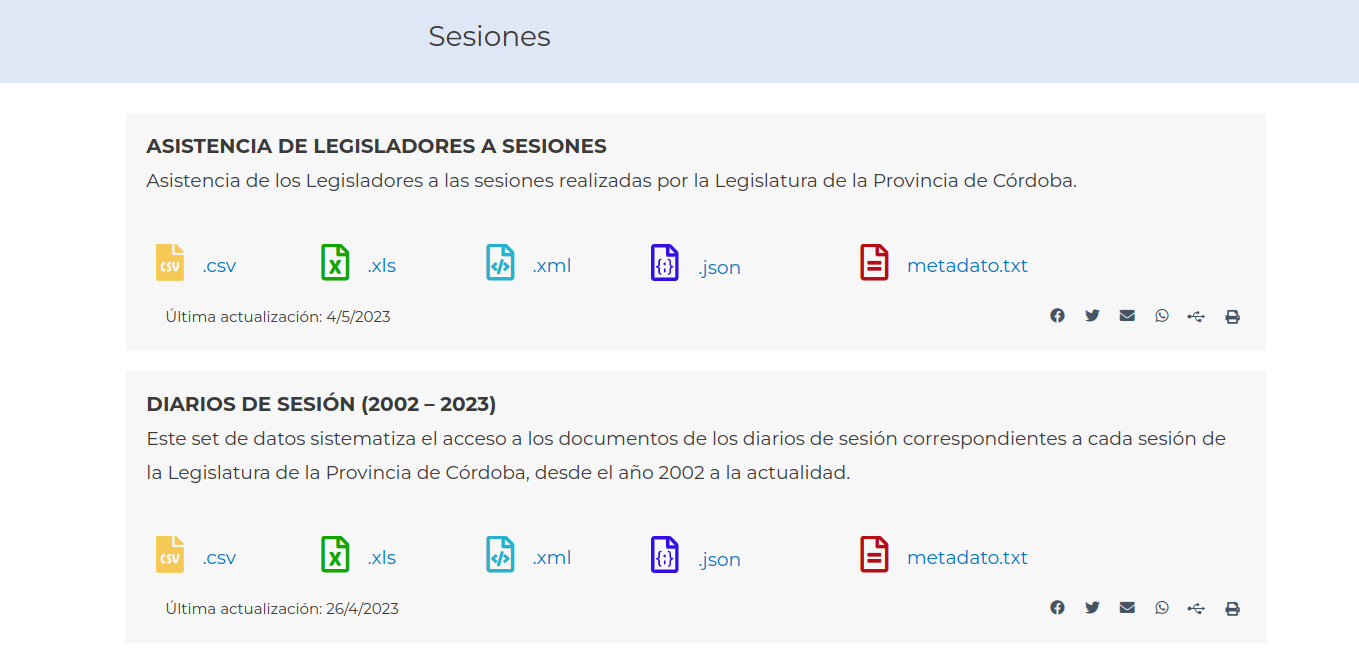Viewport: 1359px width, 653px height.
Task: Share the Asistencia dataset on Twitter
Action: 1092,316
